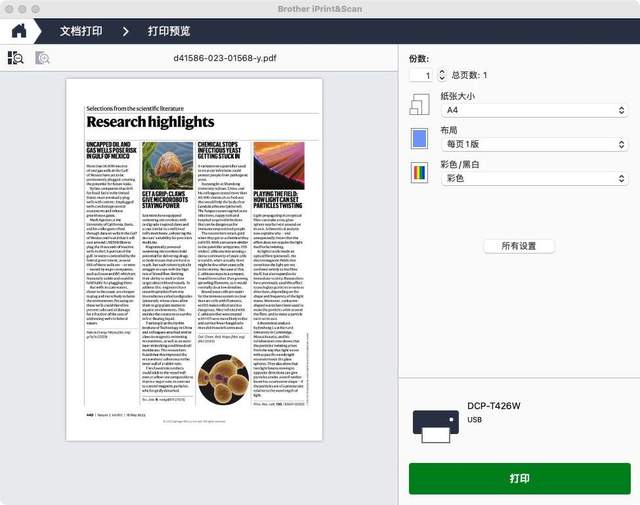
Task: Open the 彩色/黑白 dropdown
Action: [x=535, y=178]
